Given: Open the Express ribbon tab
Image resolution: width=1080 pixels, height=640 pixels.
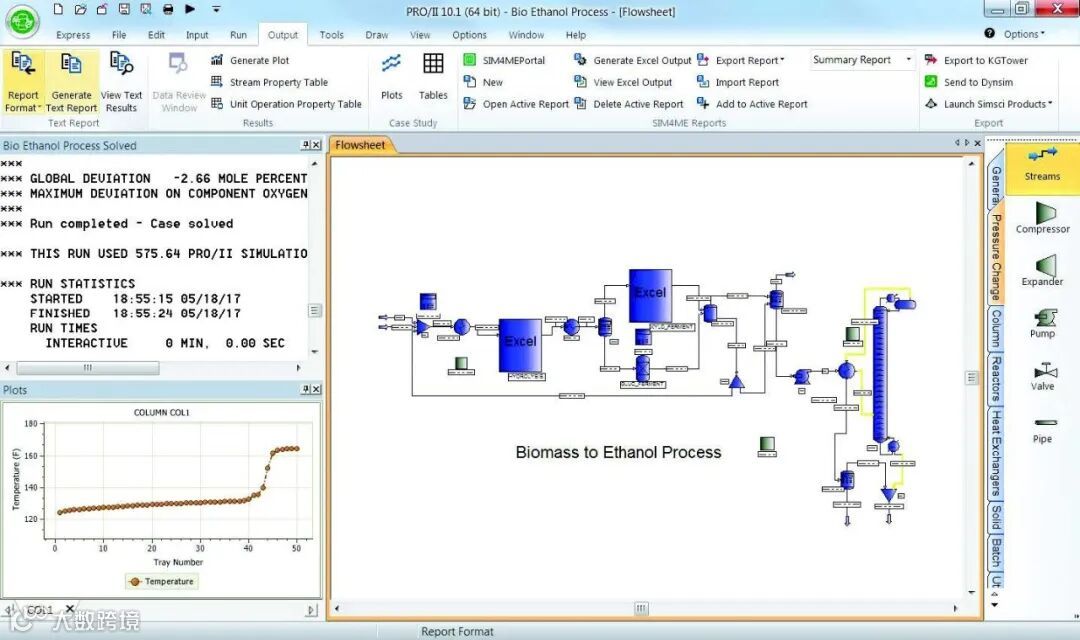Looking at the screenshot, I should tap(73, 35).
